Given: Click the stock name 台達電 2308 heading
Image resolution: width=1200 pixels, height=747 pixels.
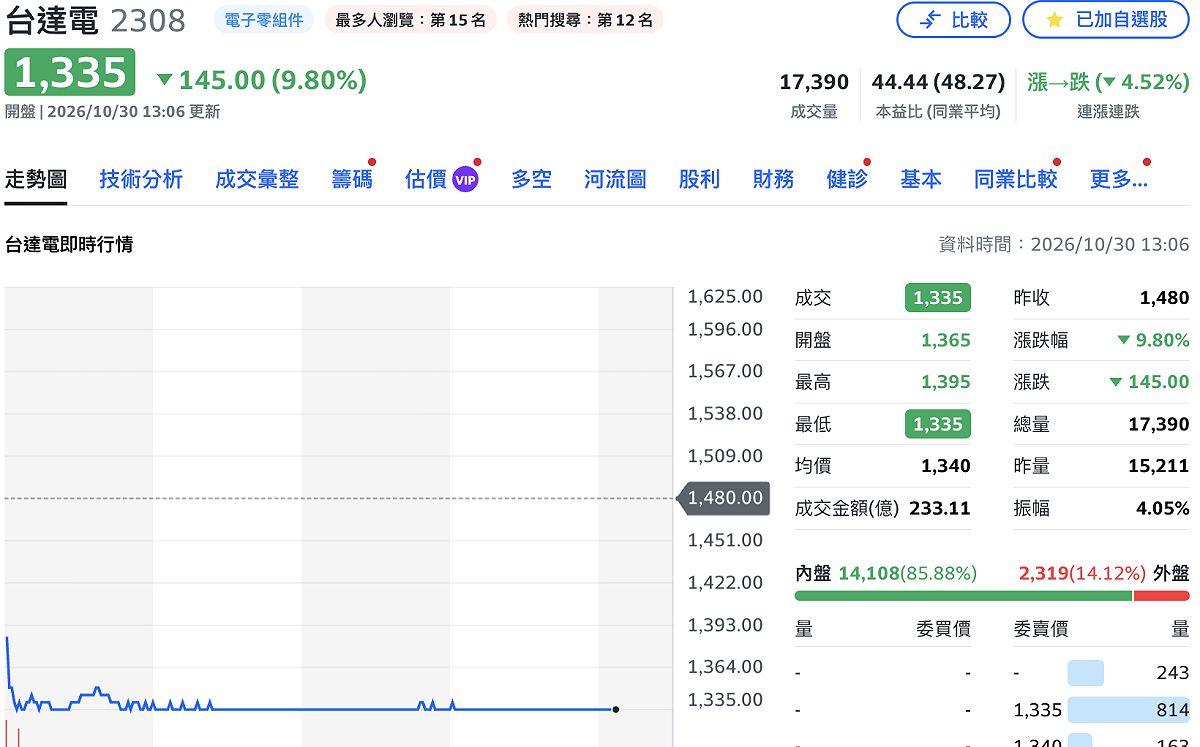Looking at the screenshot, I should [x=95, y=20].
